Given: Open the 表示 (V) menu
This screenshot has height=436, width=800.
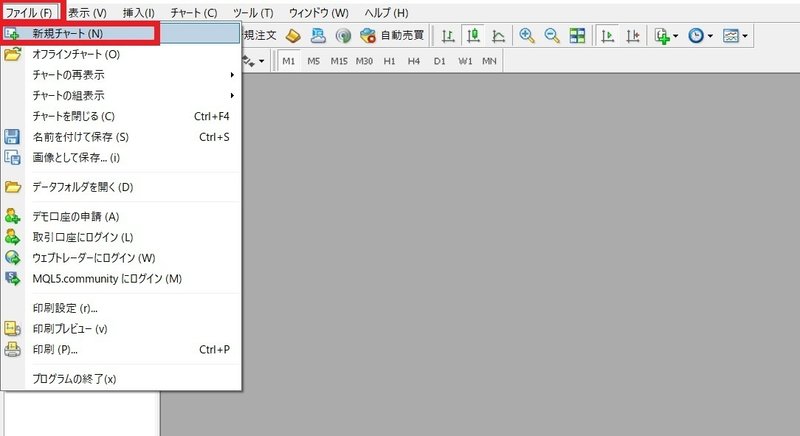Looking at the screenshot, I should coord(87,13).
